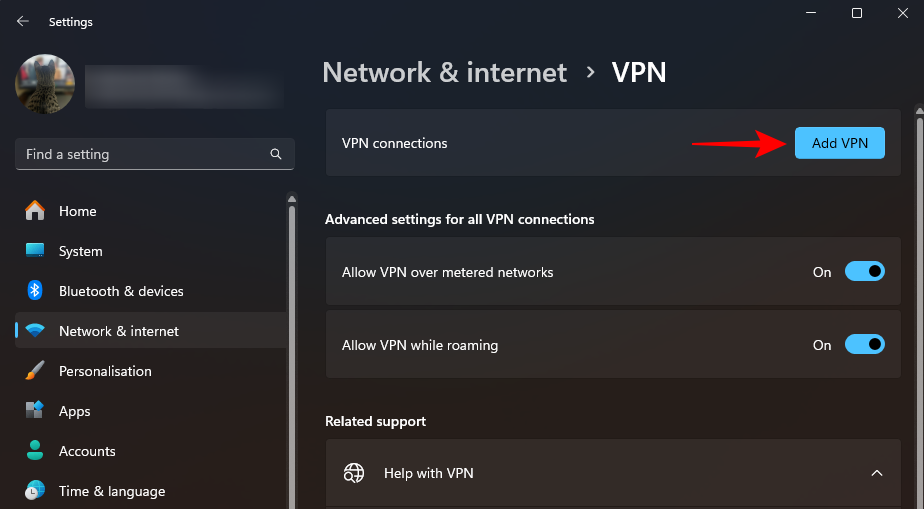Click the search magnifier icon

[x=276, y=155]
